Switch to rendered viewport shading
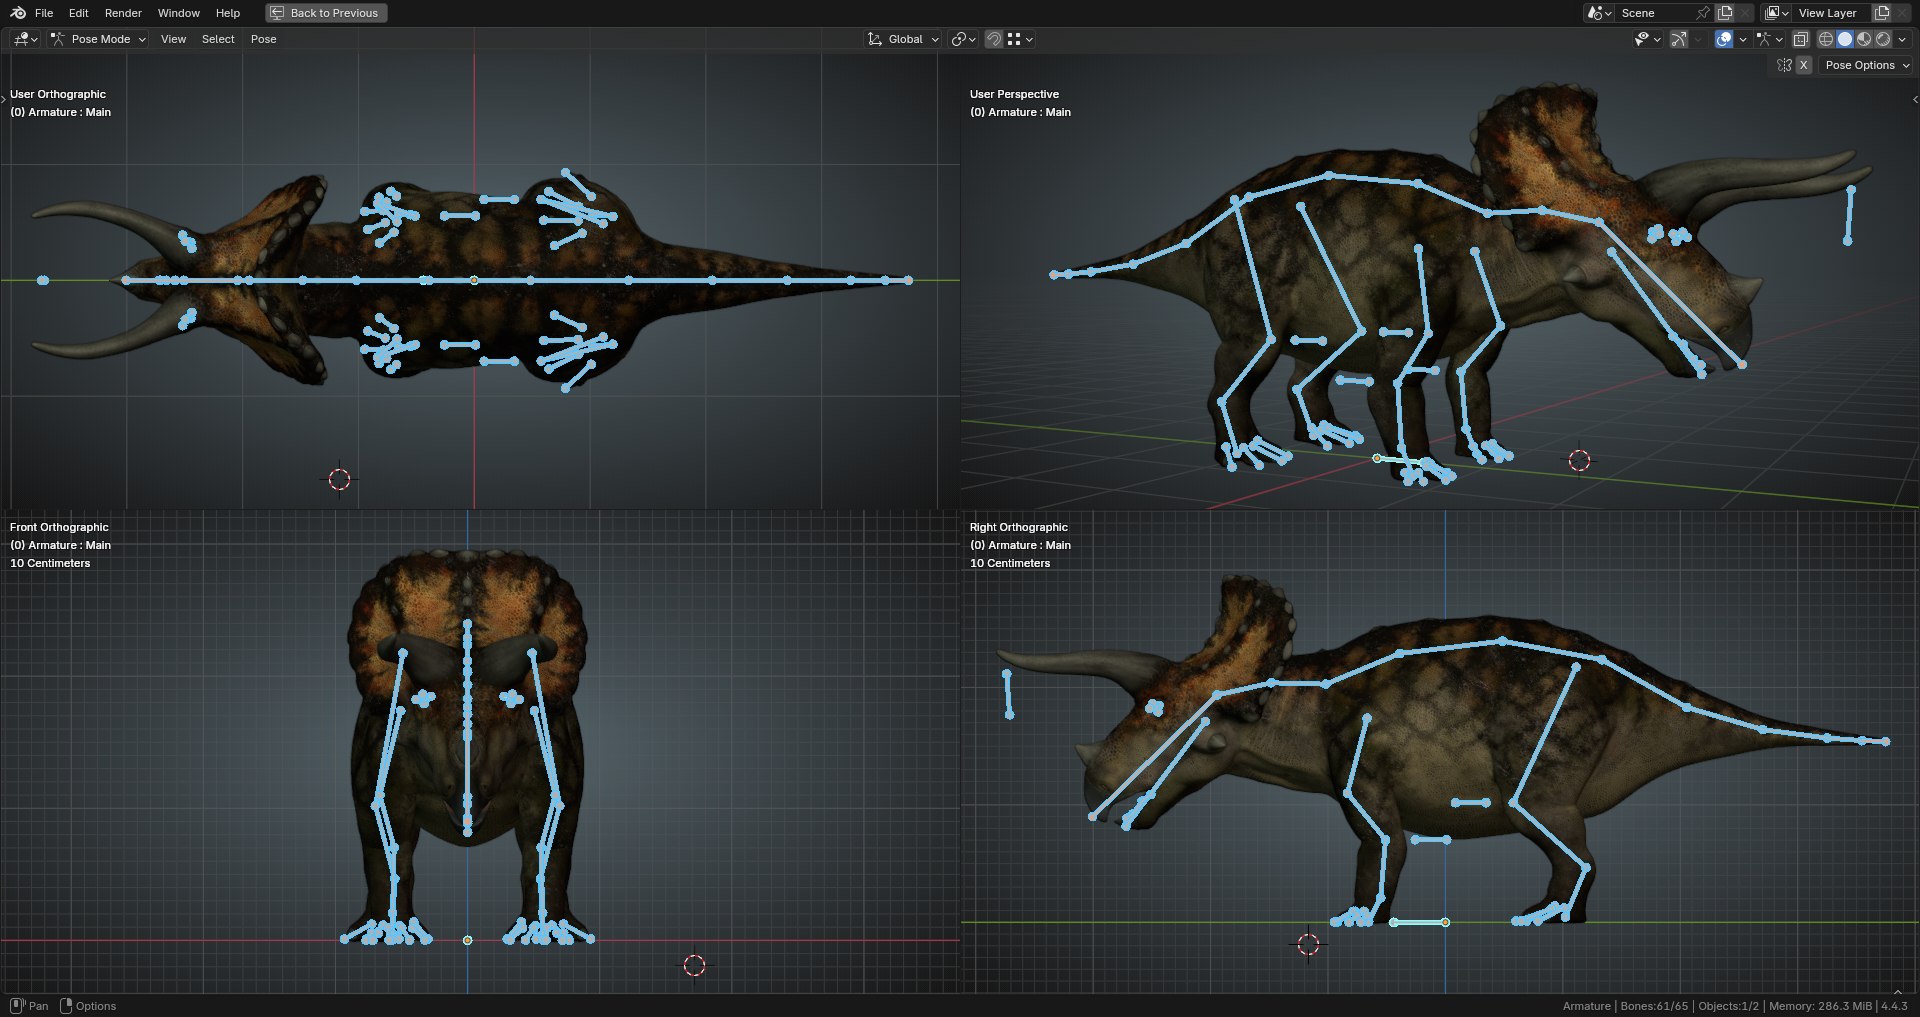Viewport: 1920px width, 1017px height. click(1883, 39)
